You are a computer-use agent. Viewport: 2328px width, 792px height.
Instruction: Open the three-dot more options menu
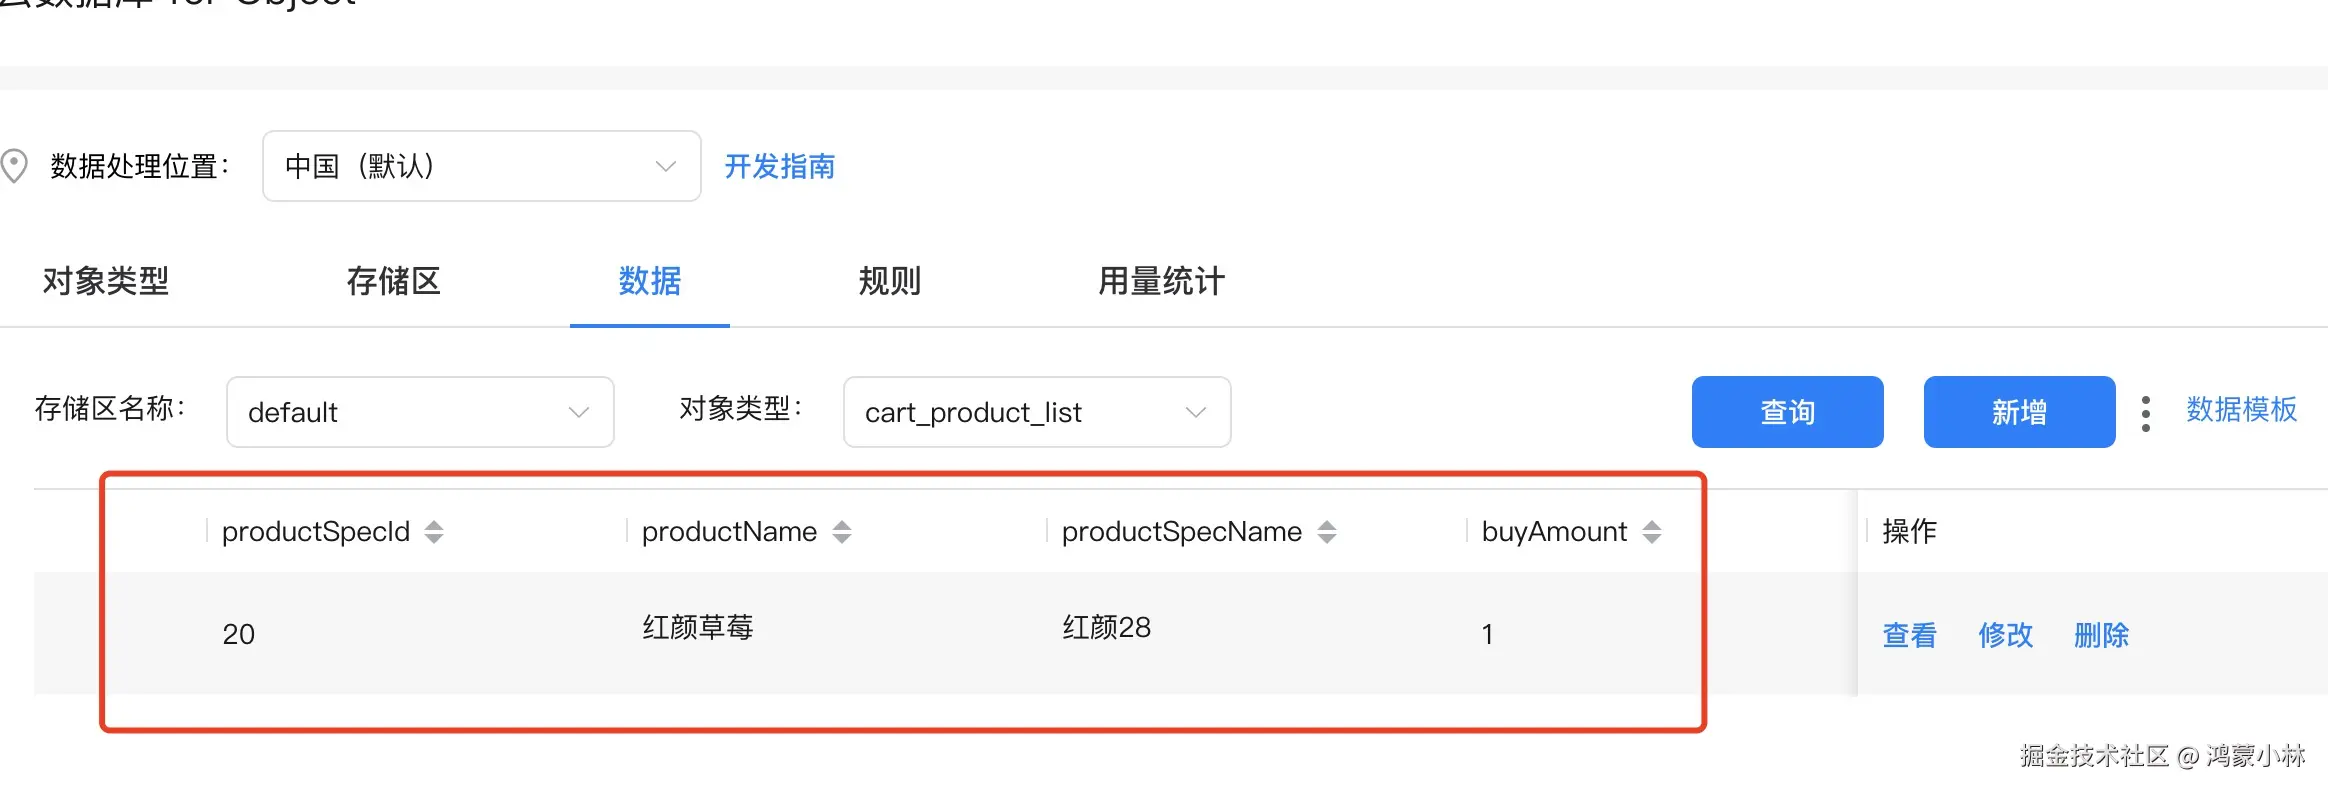point(2146,413)
